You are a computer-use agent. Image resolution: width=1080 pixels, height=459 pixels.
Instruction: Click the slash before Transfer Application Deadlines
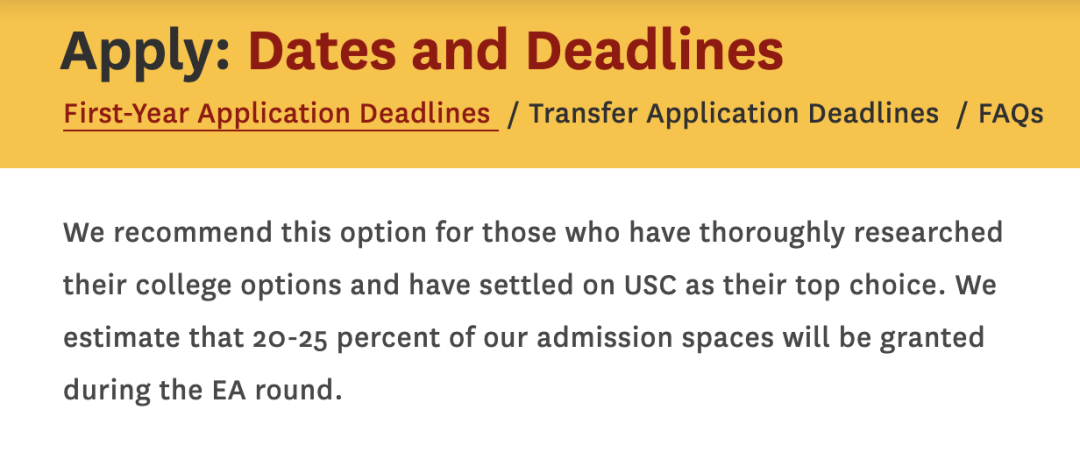[513, 114]
